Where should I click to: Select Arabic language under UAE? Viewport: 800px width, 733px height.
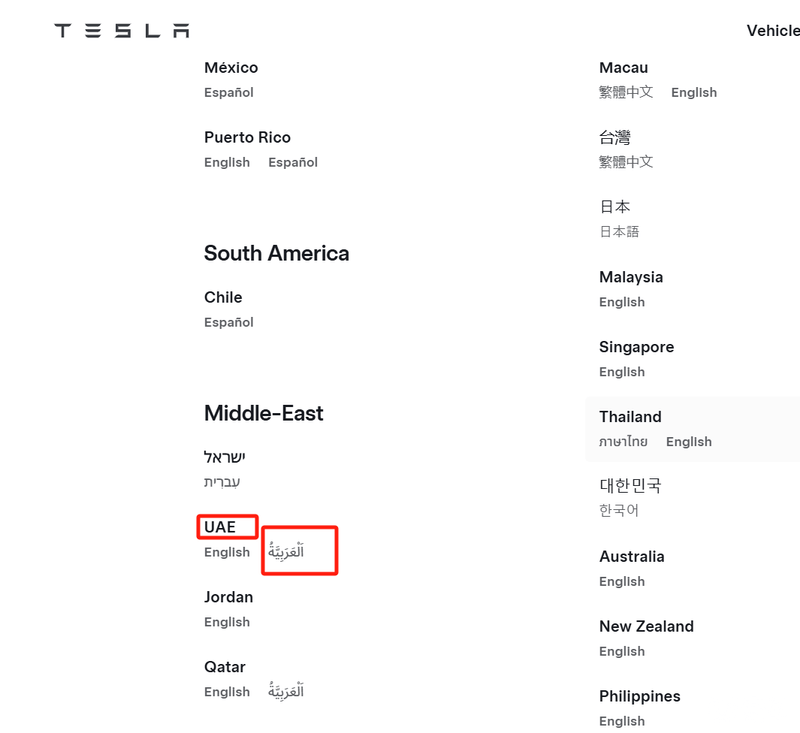pos(286,551)
